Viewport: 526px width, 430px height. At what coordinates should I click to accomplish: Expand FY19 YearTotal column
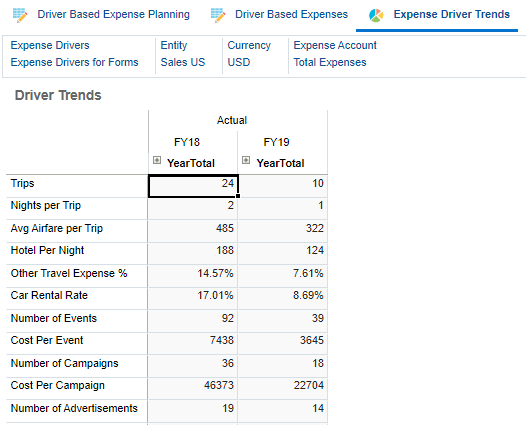point(246,160)
